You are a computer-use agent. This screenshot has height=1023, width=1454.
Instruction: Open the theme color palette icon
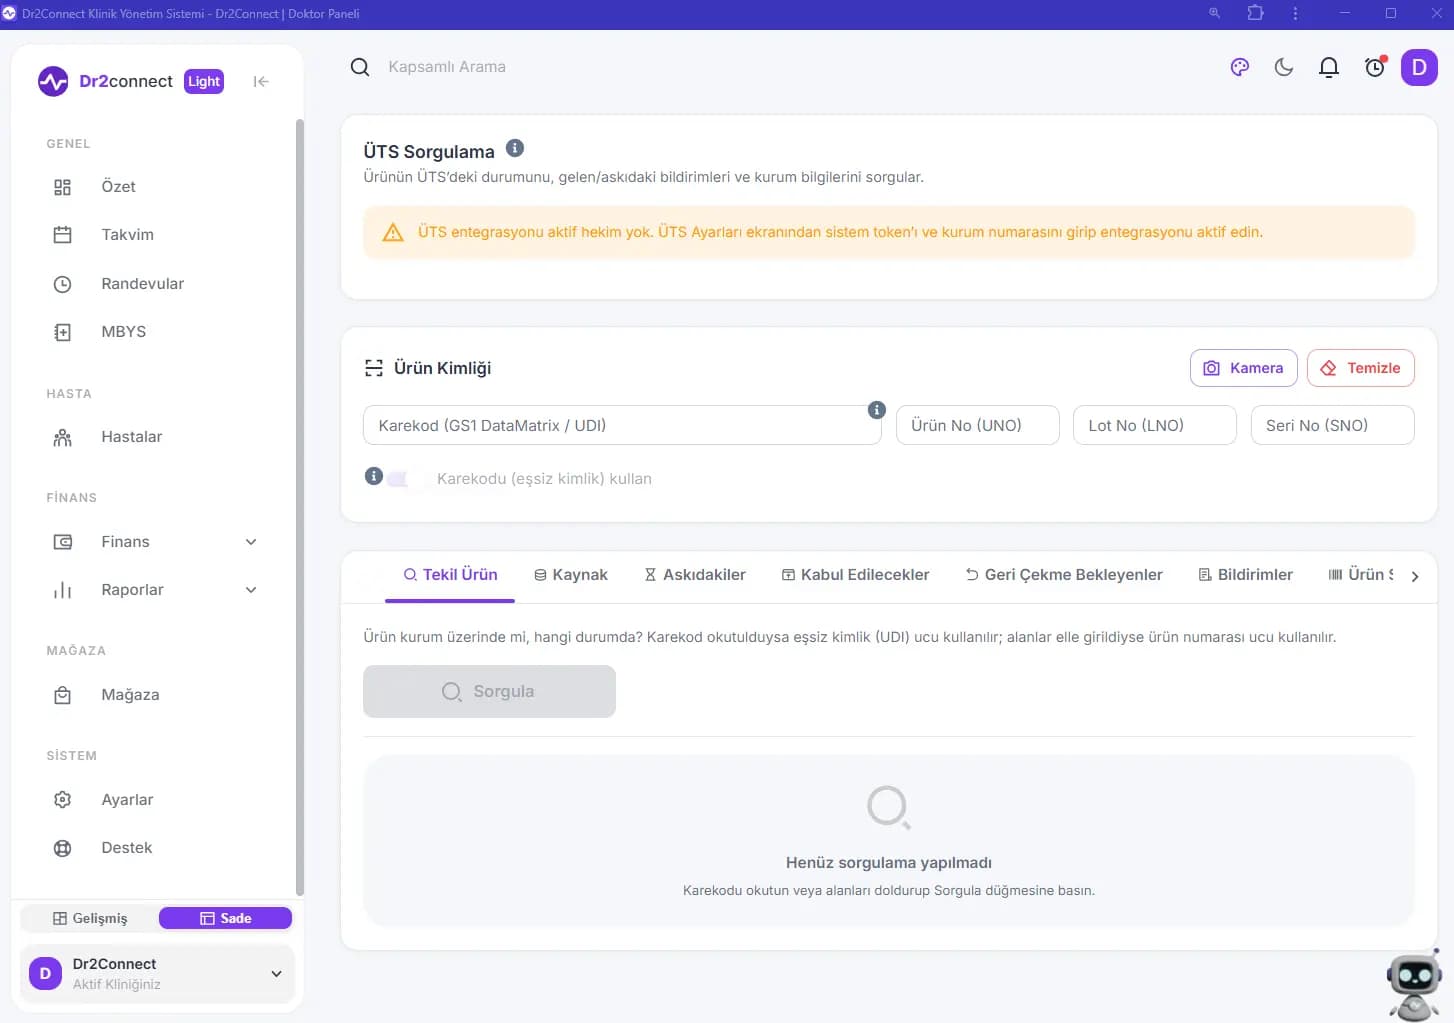click(1240, 67)
